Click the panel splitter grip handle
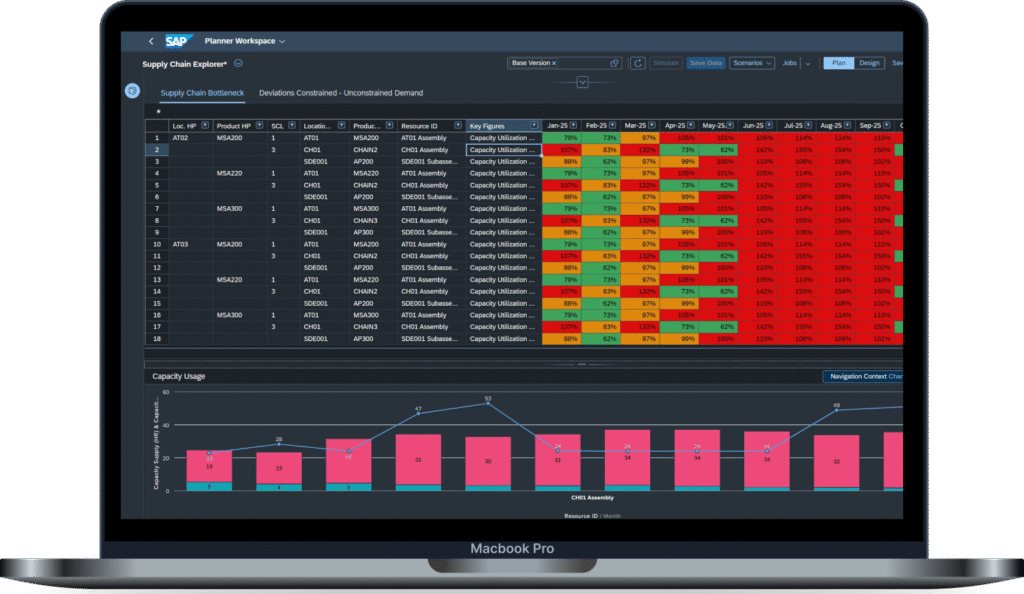1024x594 pixels. click(x=581, y=364)
